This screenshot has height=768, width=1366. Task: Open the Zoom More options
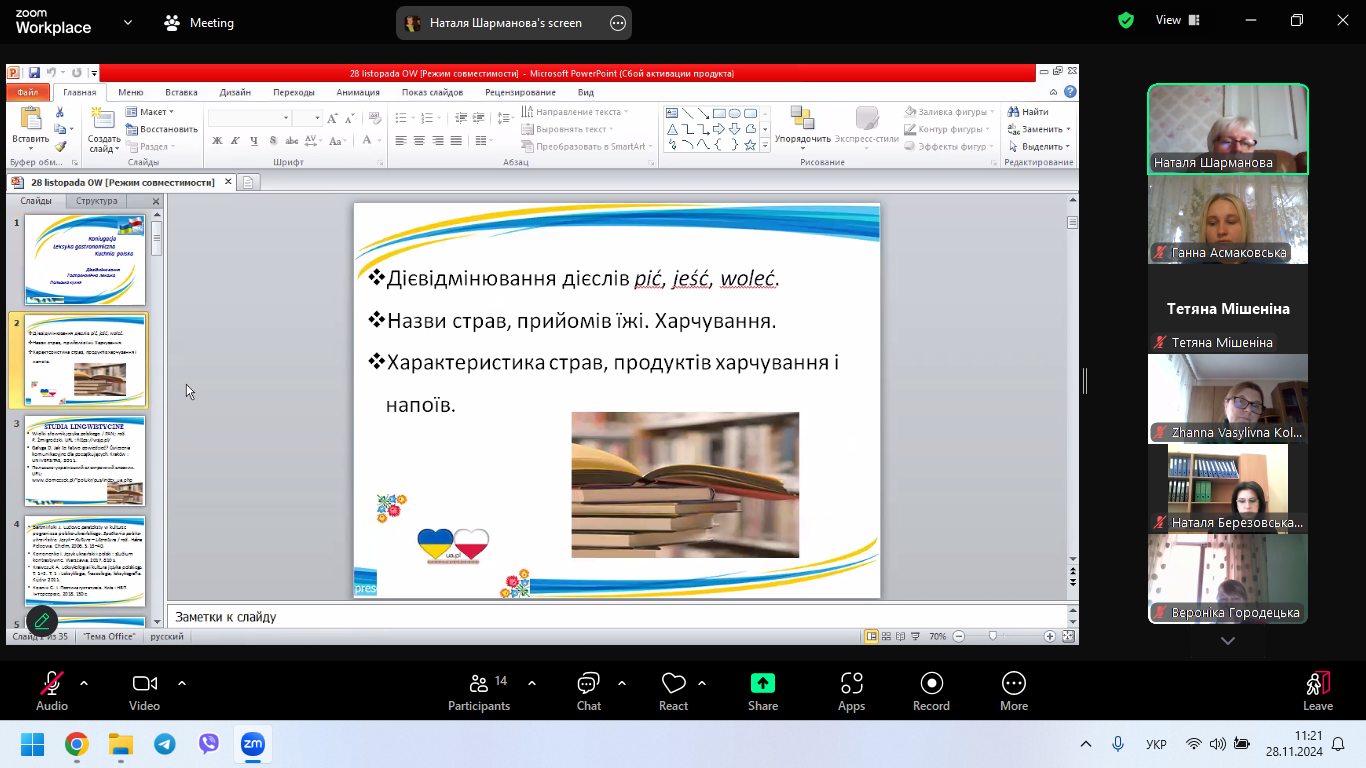coord(1014,684)
